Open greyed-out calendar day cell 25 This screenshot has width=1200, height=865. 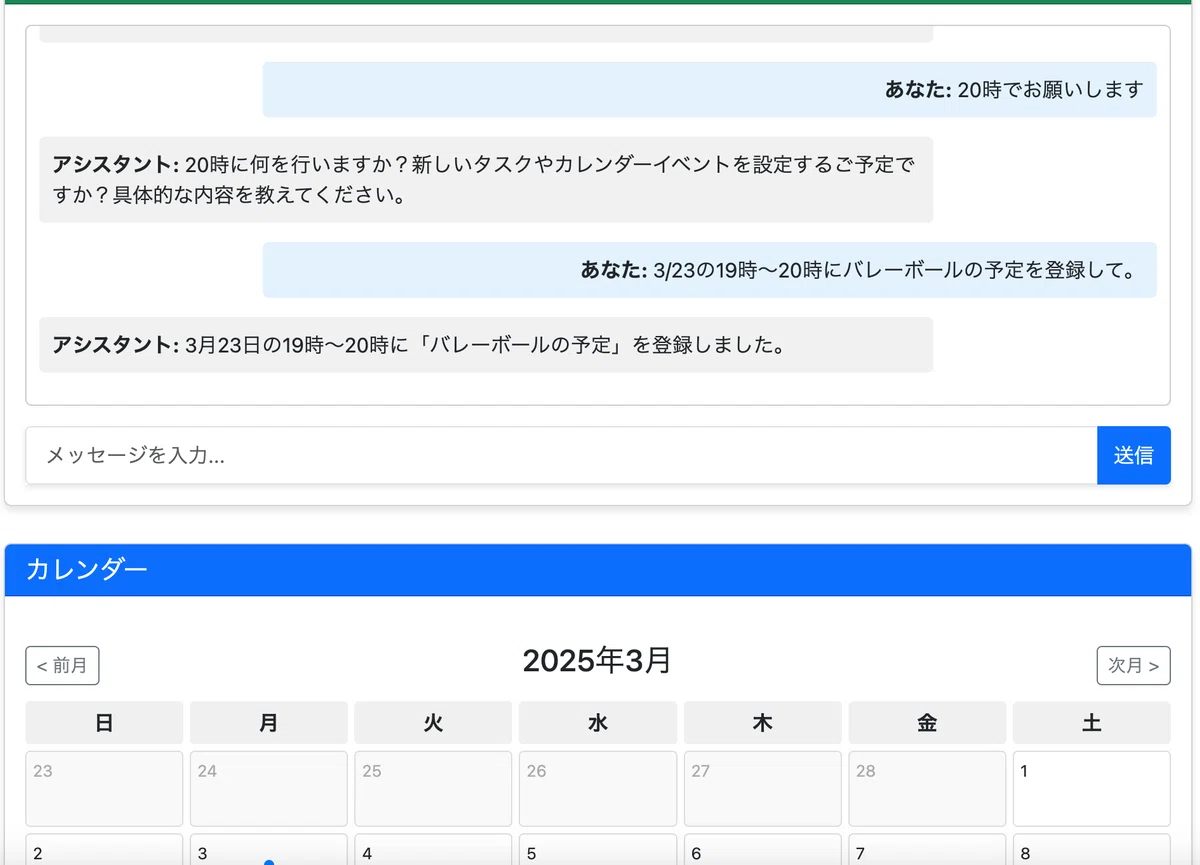pos(433,789)
